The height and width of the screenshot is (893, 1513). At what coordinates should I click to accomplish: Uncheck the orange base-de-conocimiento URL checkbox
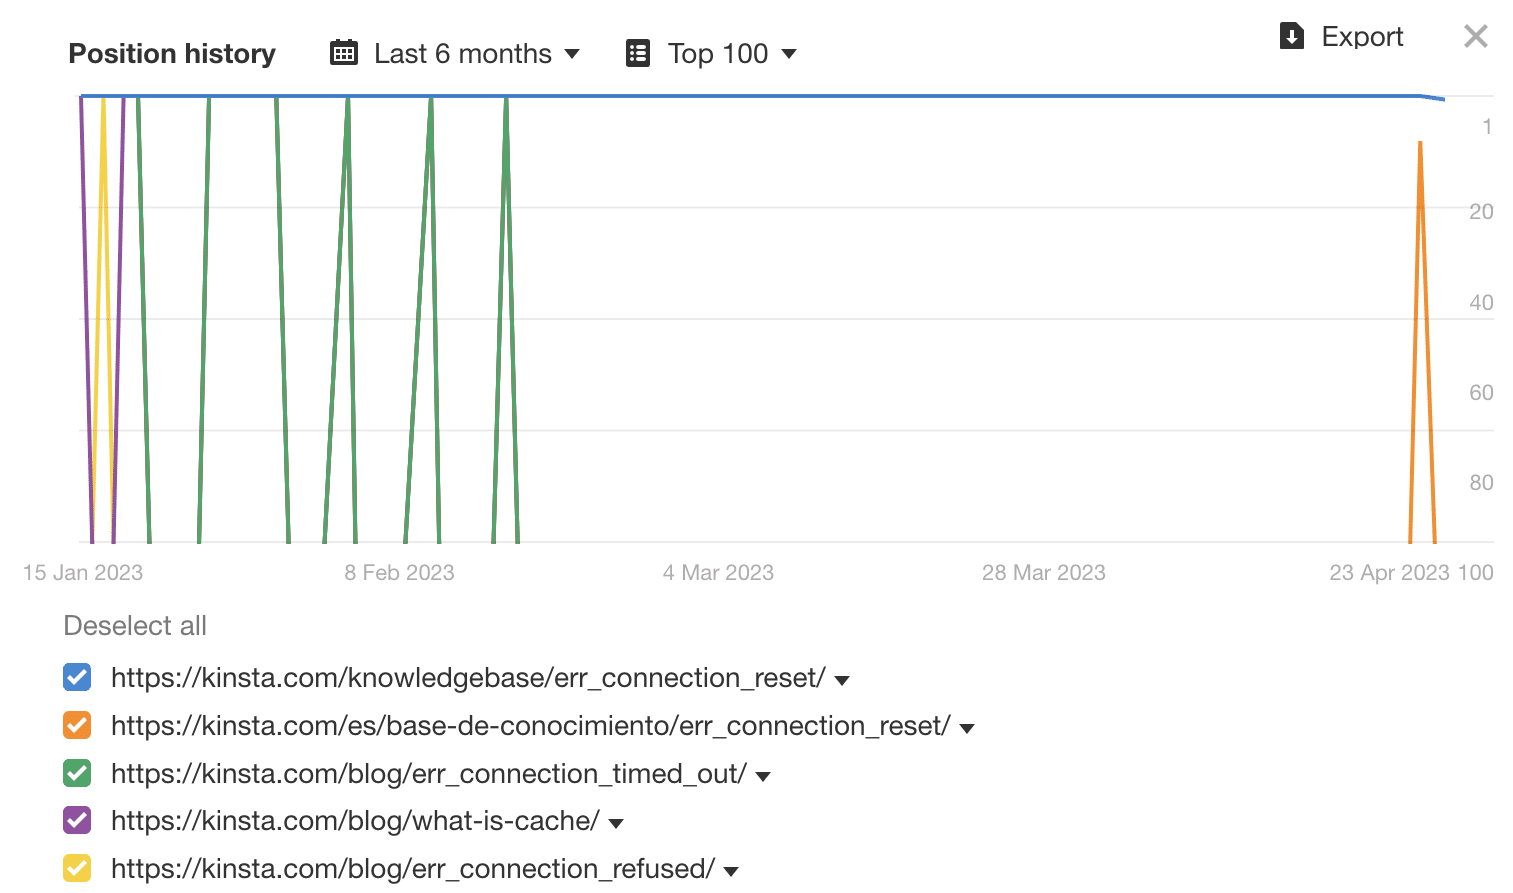(x=77, y=725)
